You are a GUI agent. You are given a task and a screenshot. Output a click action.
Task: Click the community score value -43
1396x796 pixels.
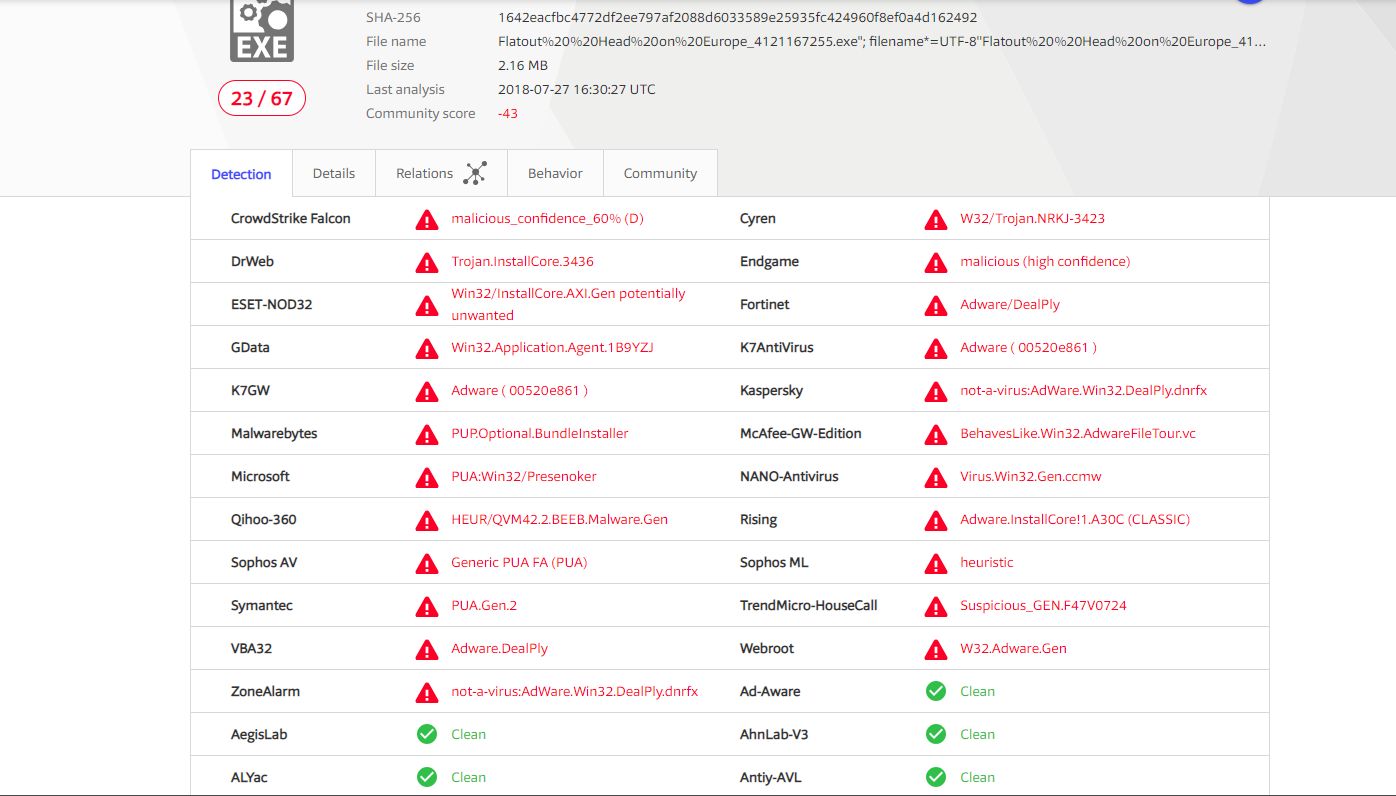pos(508,113)
